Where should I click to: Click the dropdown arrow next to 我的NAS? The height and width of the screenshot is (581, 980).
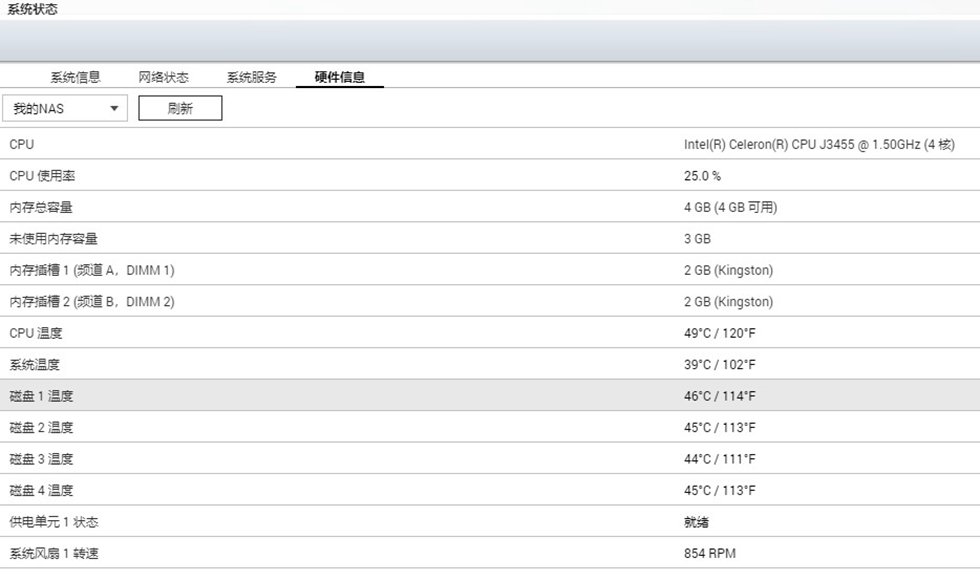113,108
